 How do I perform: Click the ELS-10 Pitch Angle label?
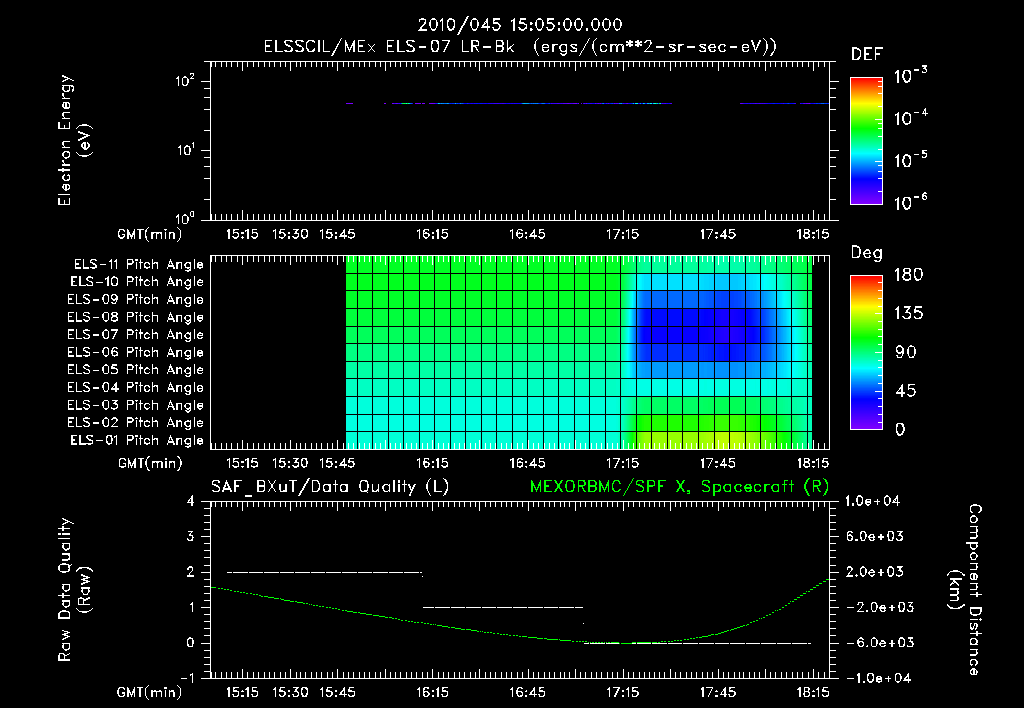coord(136,282)
